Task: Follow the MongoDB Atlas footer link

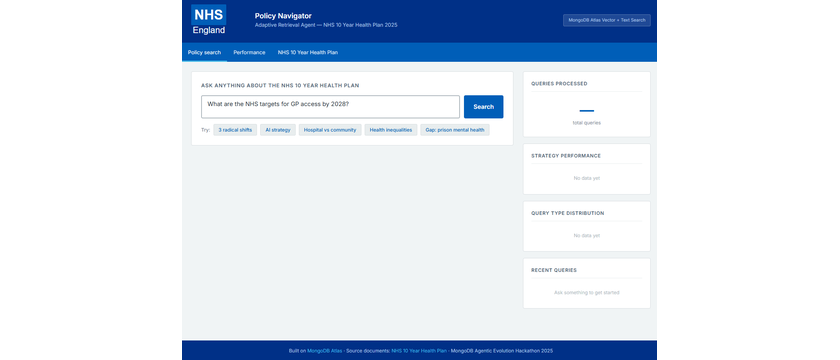Action: [325, 351]
